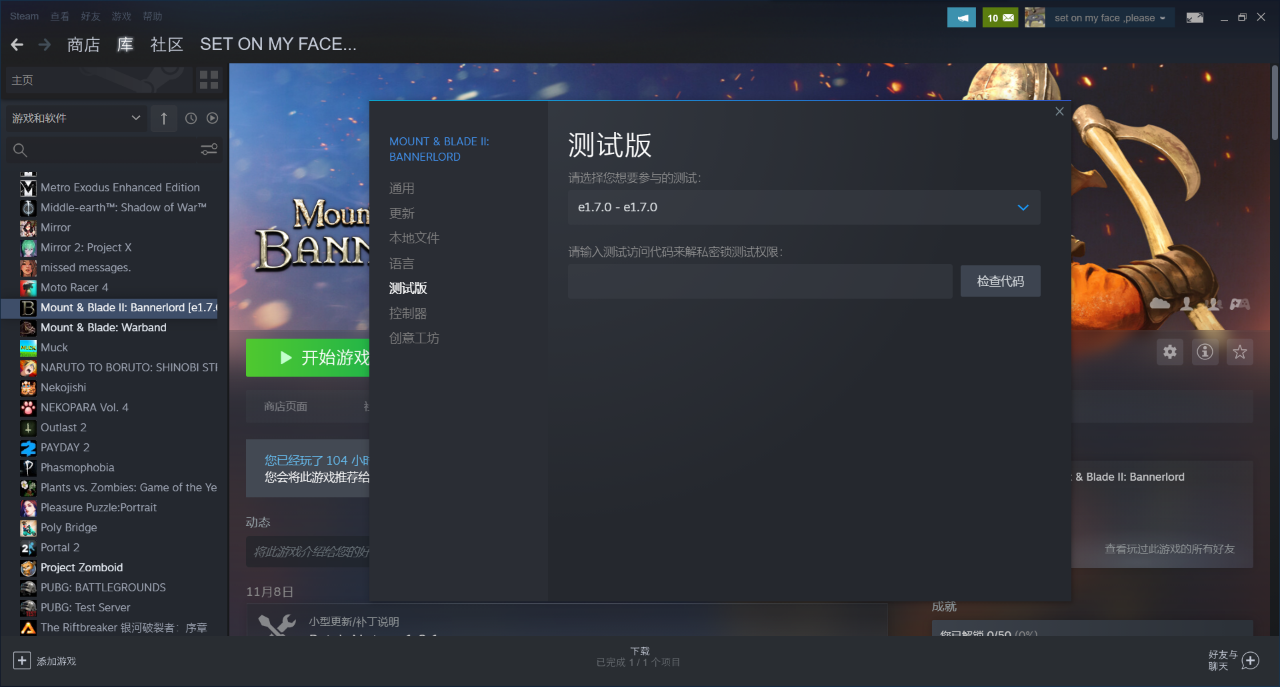This screenshot has width=1280, height=687.
Task: Select 控制器 in the properties sidebar
Action: [408, 313]
